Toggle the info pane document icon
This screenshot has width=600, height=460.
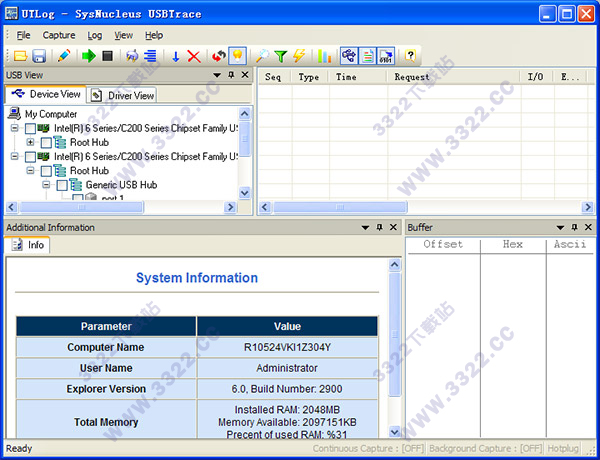367,56
